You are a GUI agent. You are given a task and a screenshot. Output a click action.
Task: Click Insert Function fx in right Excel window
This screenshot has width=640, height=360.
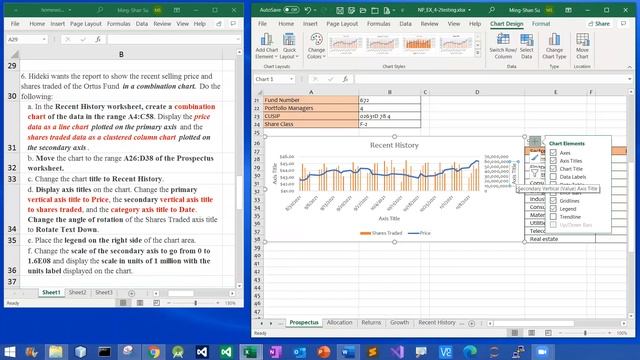345,79
